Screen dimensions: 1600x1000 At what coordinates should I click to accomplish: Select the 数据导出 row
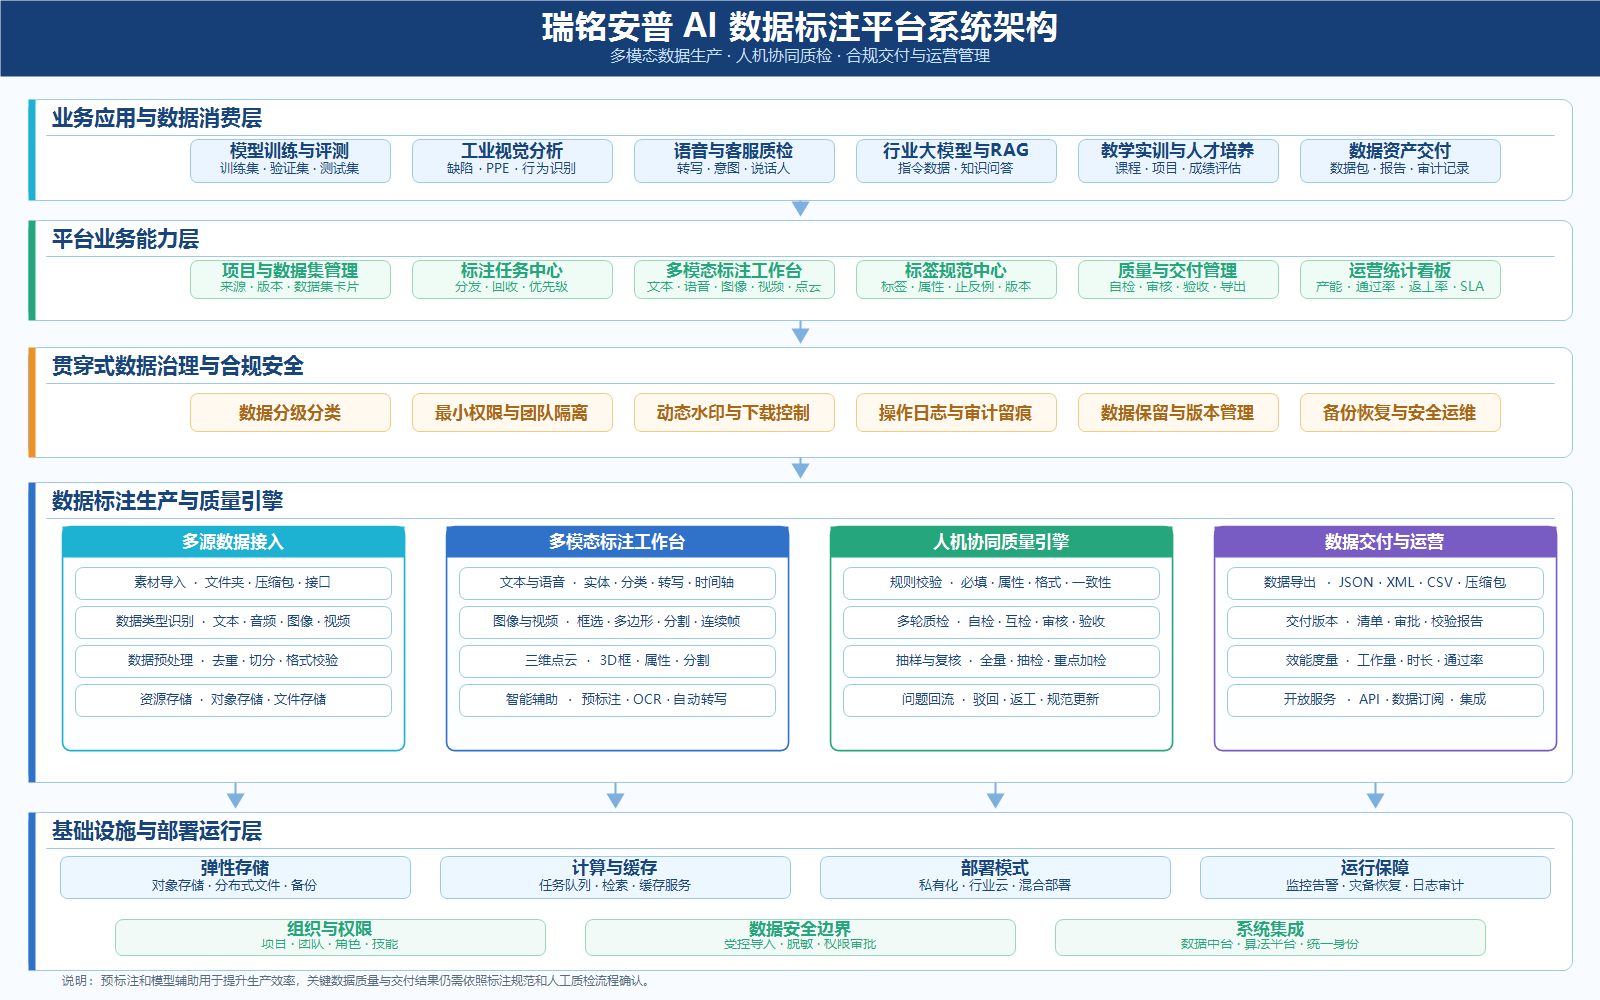(1385, 583)
